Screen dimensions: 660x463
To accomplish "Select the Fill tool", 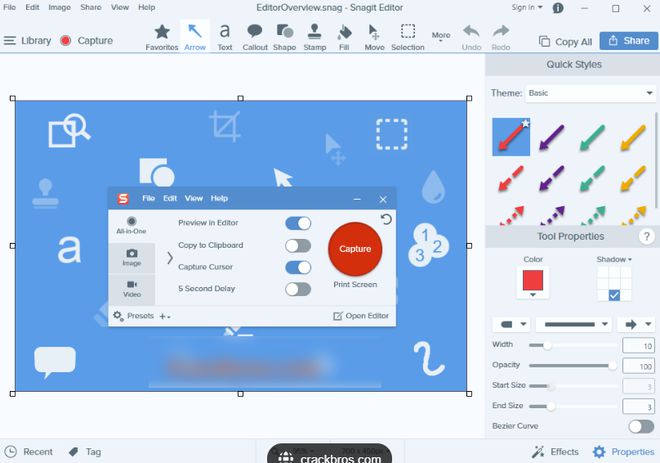I will click(x=344, y=37).
